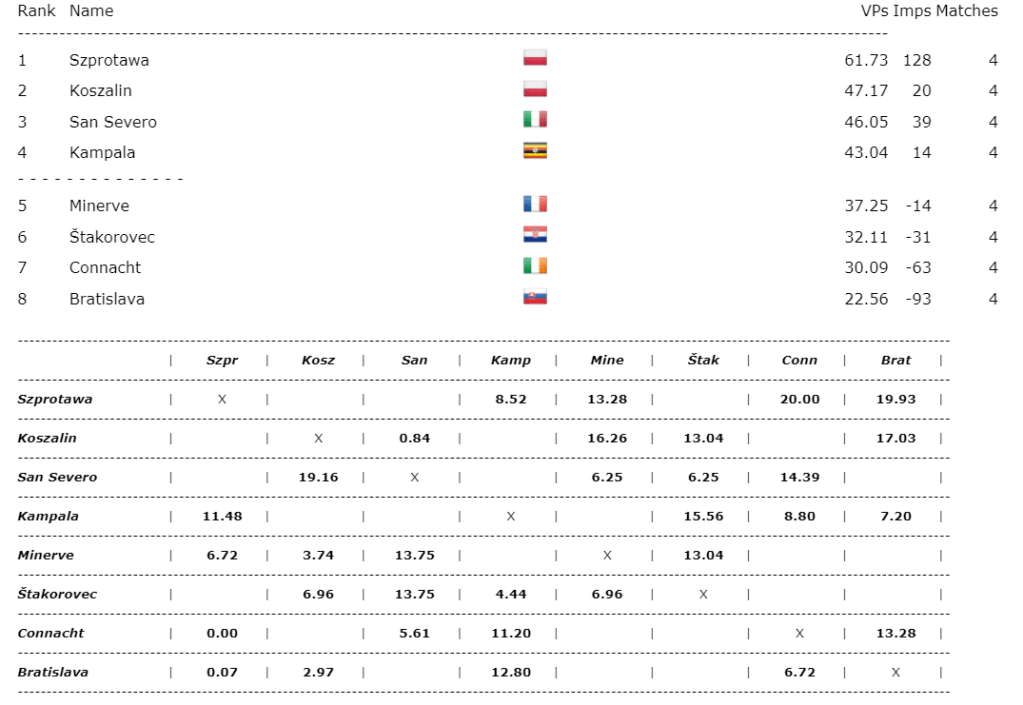Click the France flag for Minerve
Viewport: 1023px width, 705px height.
(535, 204)
